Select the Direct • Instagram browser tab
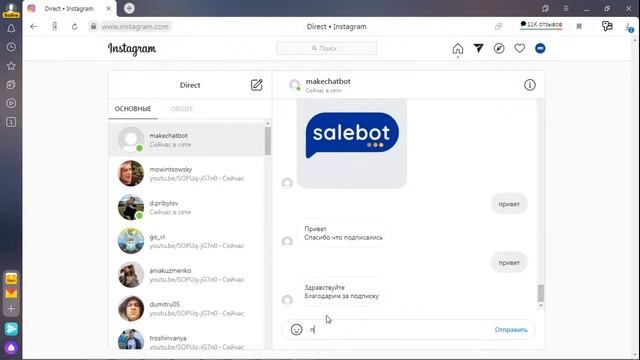The height and width of the screenshot is (360, 640). coord(69,8)
